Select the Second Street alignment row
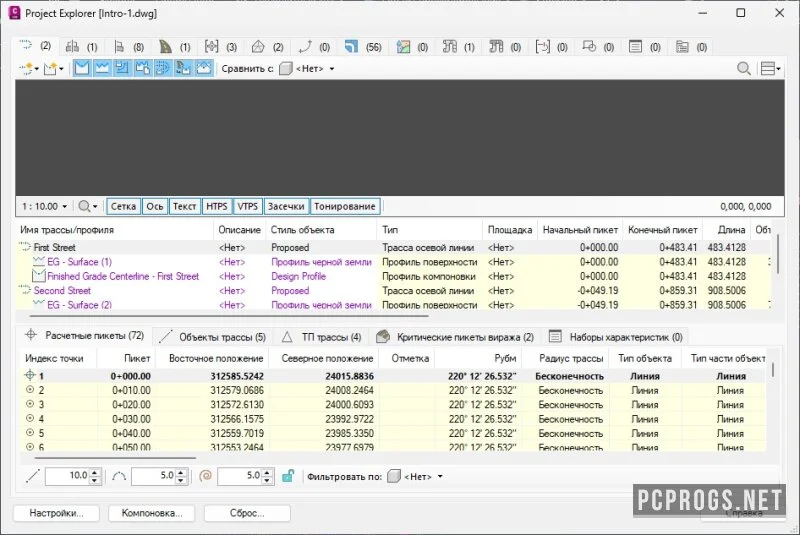800x535 pixels. click(x=393, y=290)
